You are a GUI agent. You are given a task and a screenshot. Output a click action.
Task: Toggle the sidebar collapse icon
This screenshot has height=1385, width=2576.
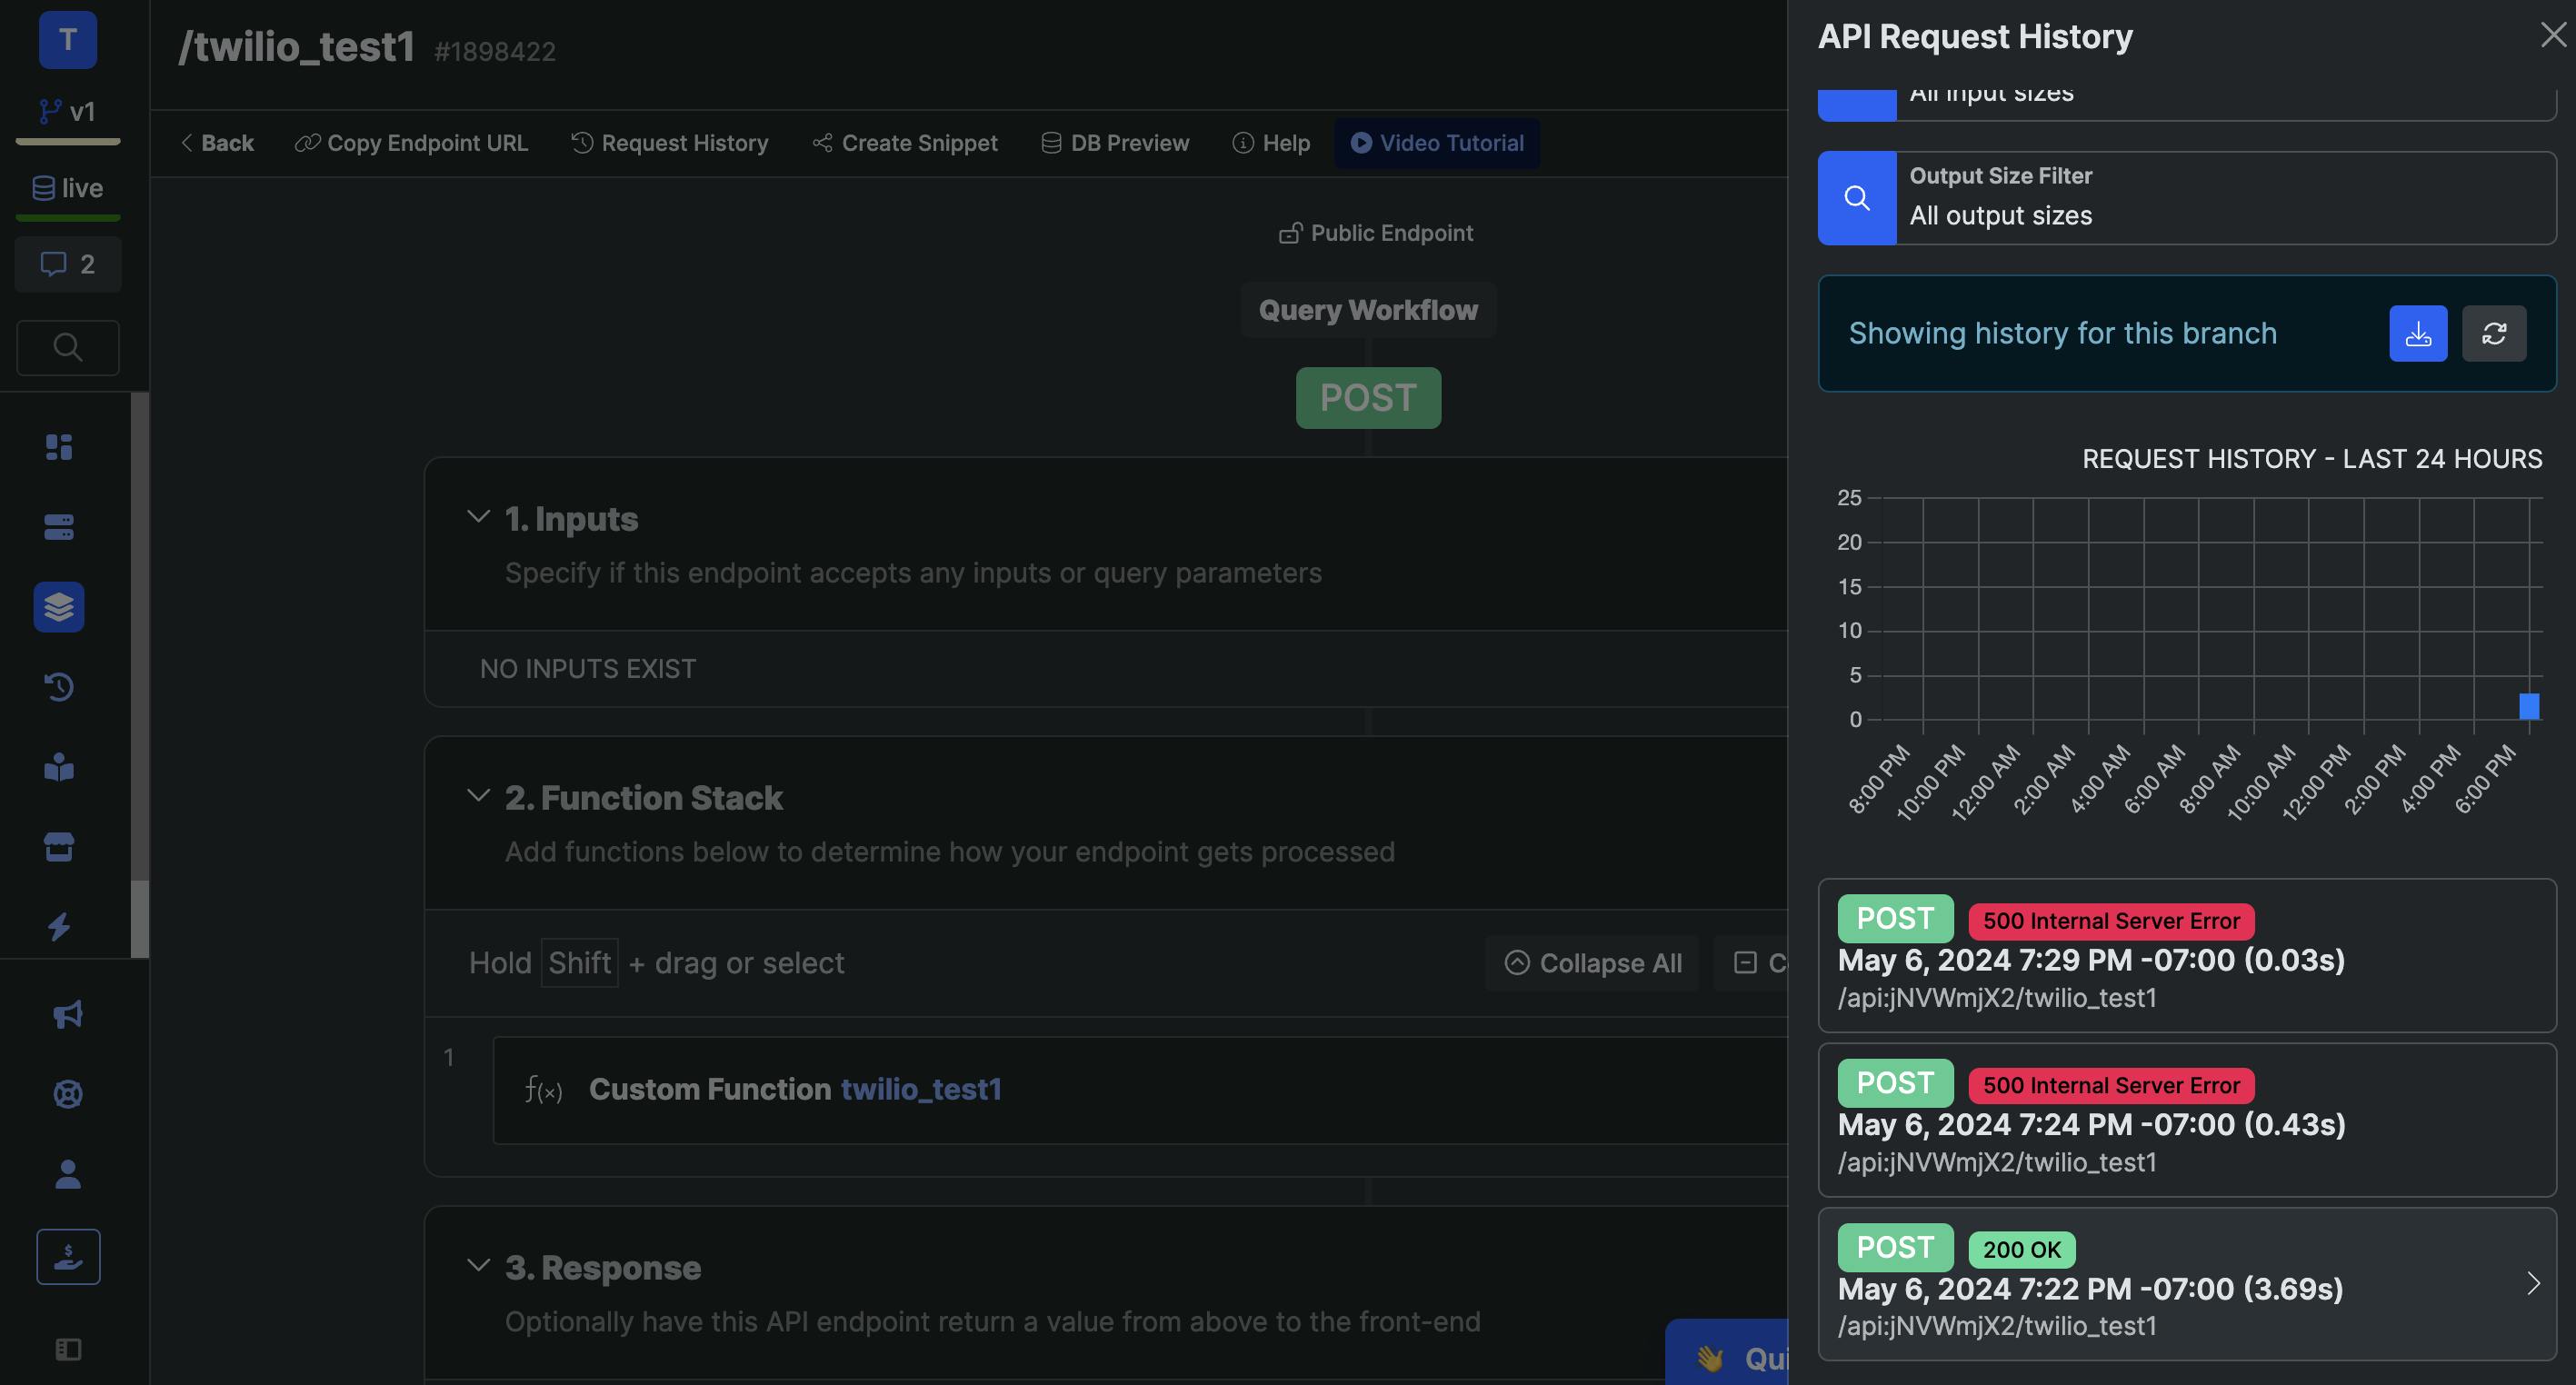tap(67, 1349)
